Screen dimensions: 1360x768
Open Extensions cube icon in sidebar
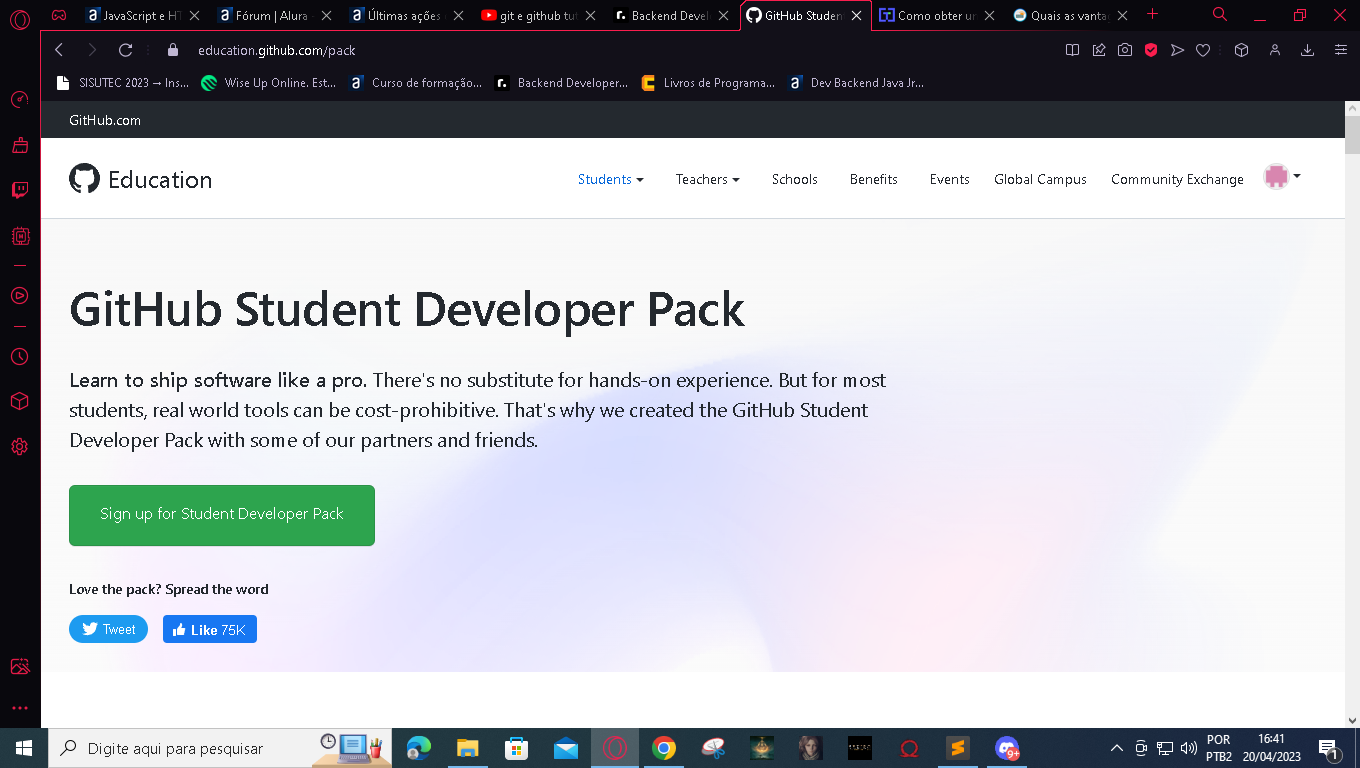pos(19,401)
